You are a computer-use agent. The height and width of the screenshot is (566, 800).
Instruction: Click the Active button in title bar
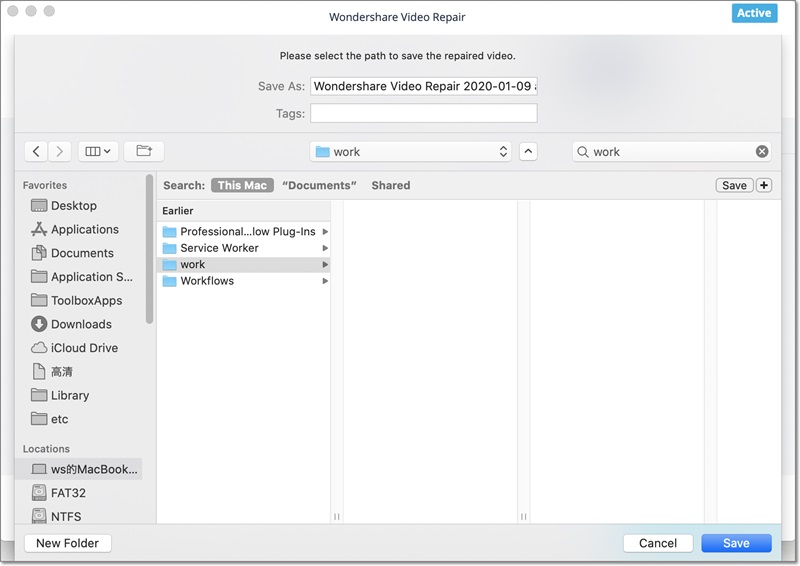click(754, 13)
